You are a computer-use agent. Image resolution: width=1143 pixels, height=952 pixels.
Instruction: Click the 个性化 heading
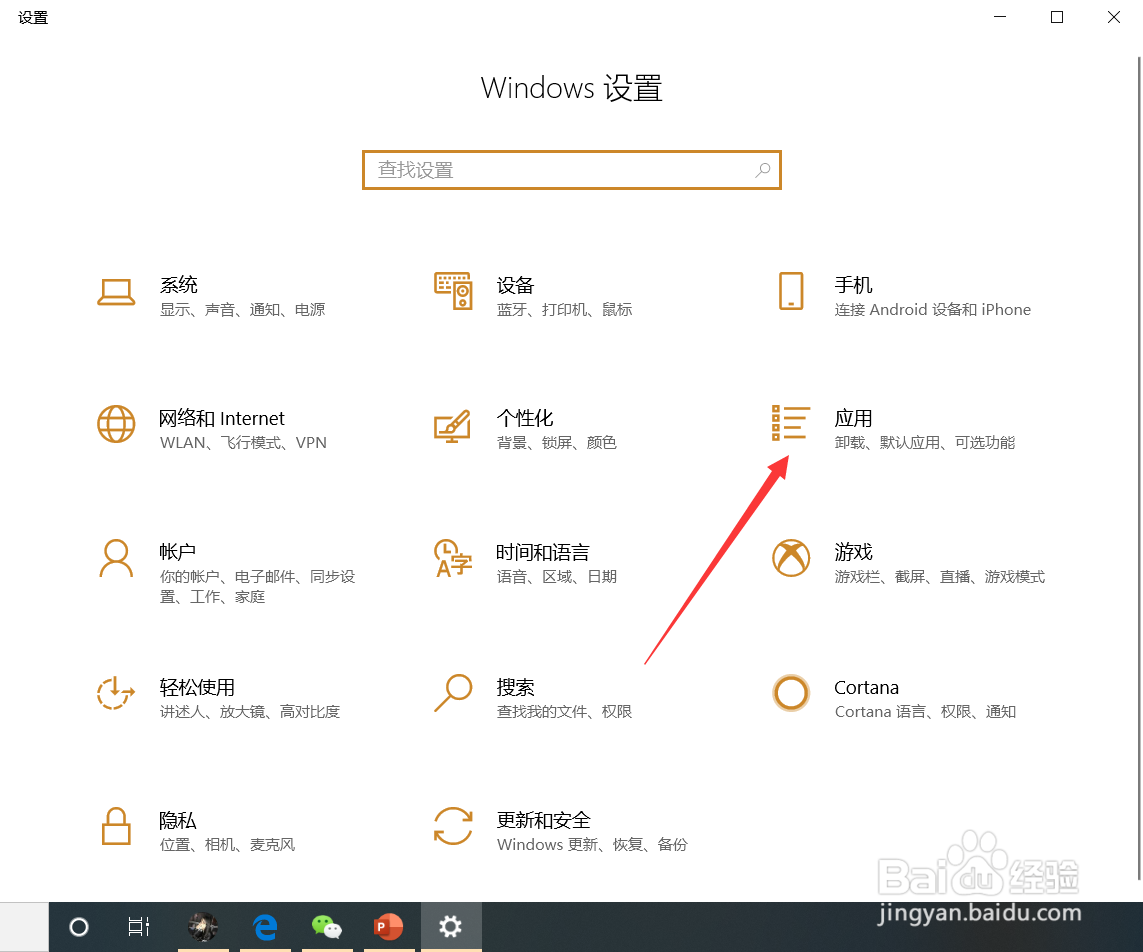(525, 418)
